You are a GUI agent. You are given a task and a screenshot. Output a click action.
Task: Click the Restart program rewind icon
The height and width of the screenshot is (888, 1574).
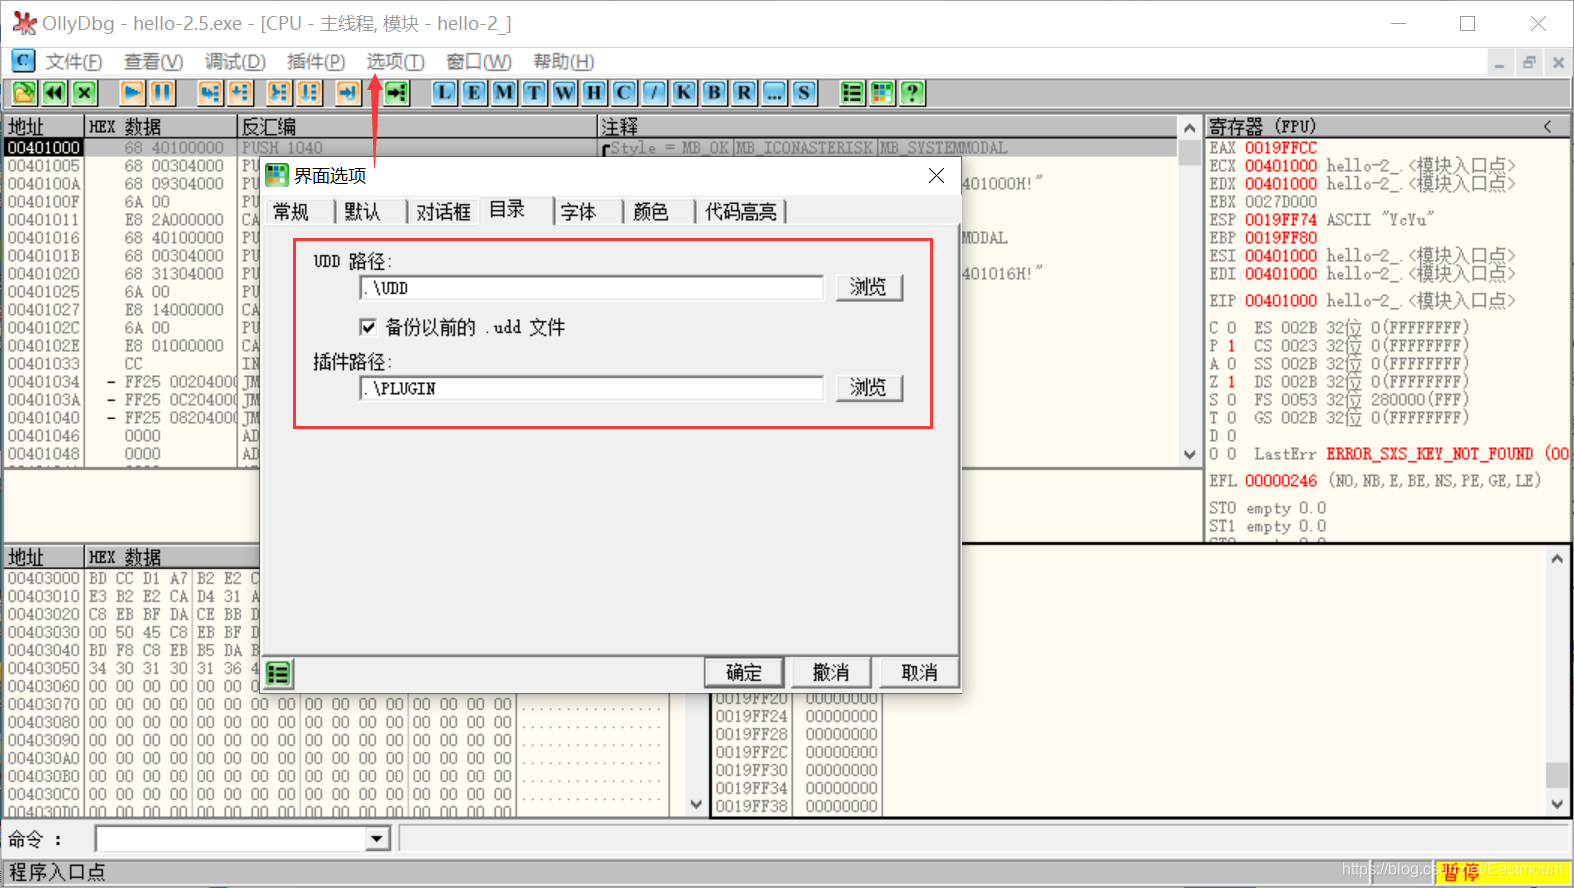[x=54, y=93]
